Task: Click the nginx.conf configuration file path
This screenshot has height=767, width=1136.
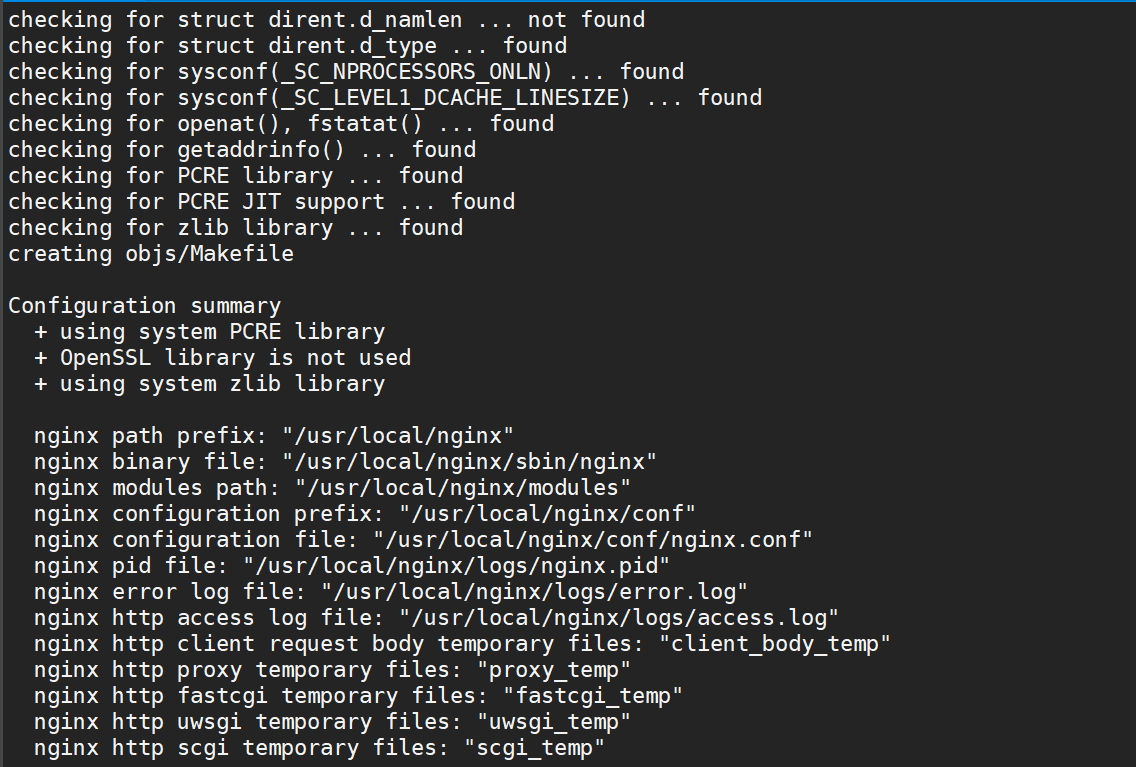Action: pyautogui.click(x=593, y=540)
